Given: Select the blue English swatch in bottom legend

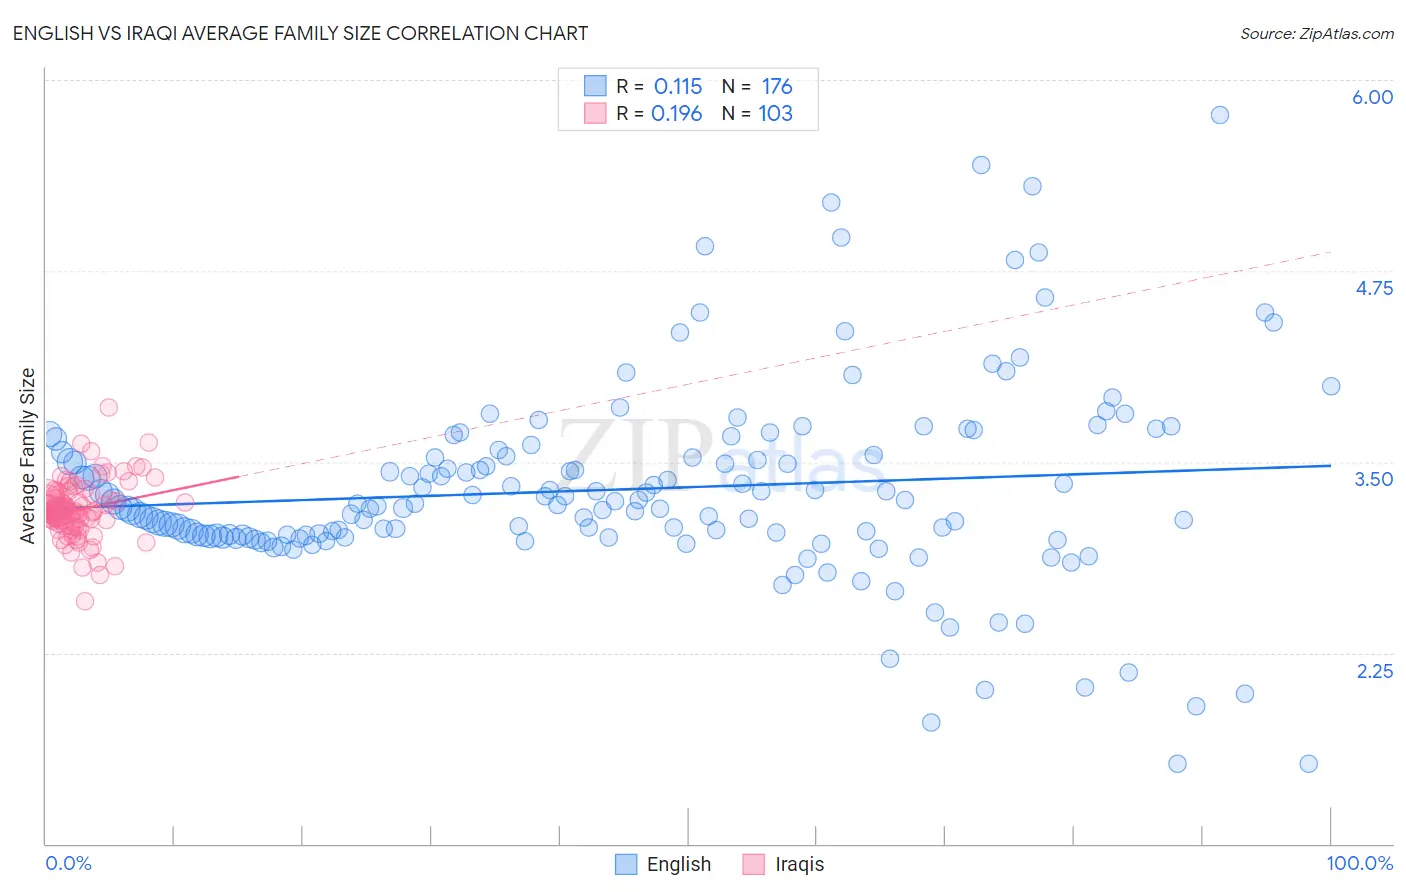Looking at the screenshot, I should tap(626, 864).
